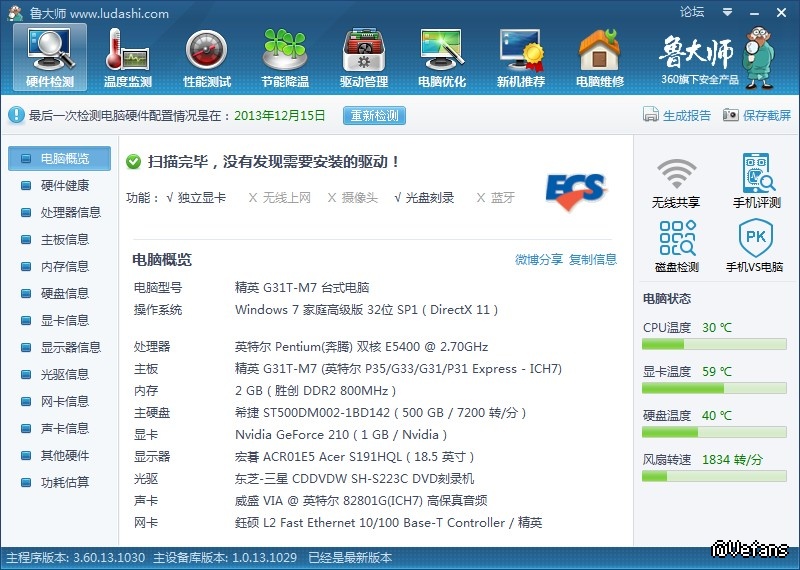Select 电脑概览 in the sidebar
Screen dimensions: 800x570
tap(59, 158)
